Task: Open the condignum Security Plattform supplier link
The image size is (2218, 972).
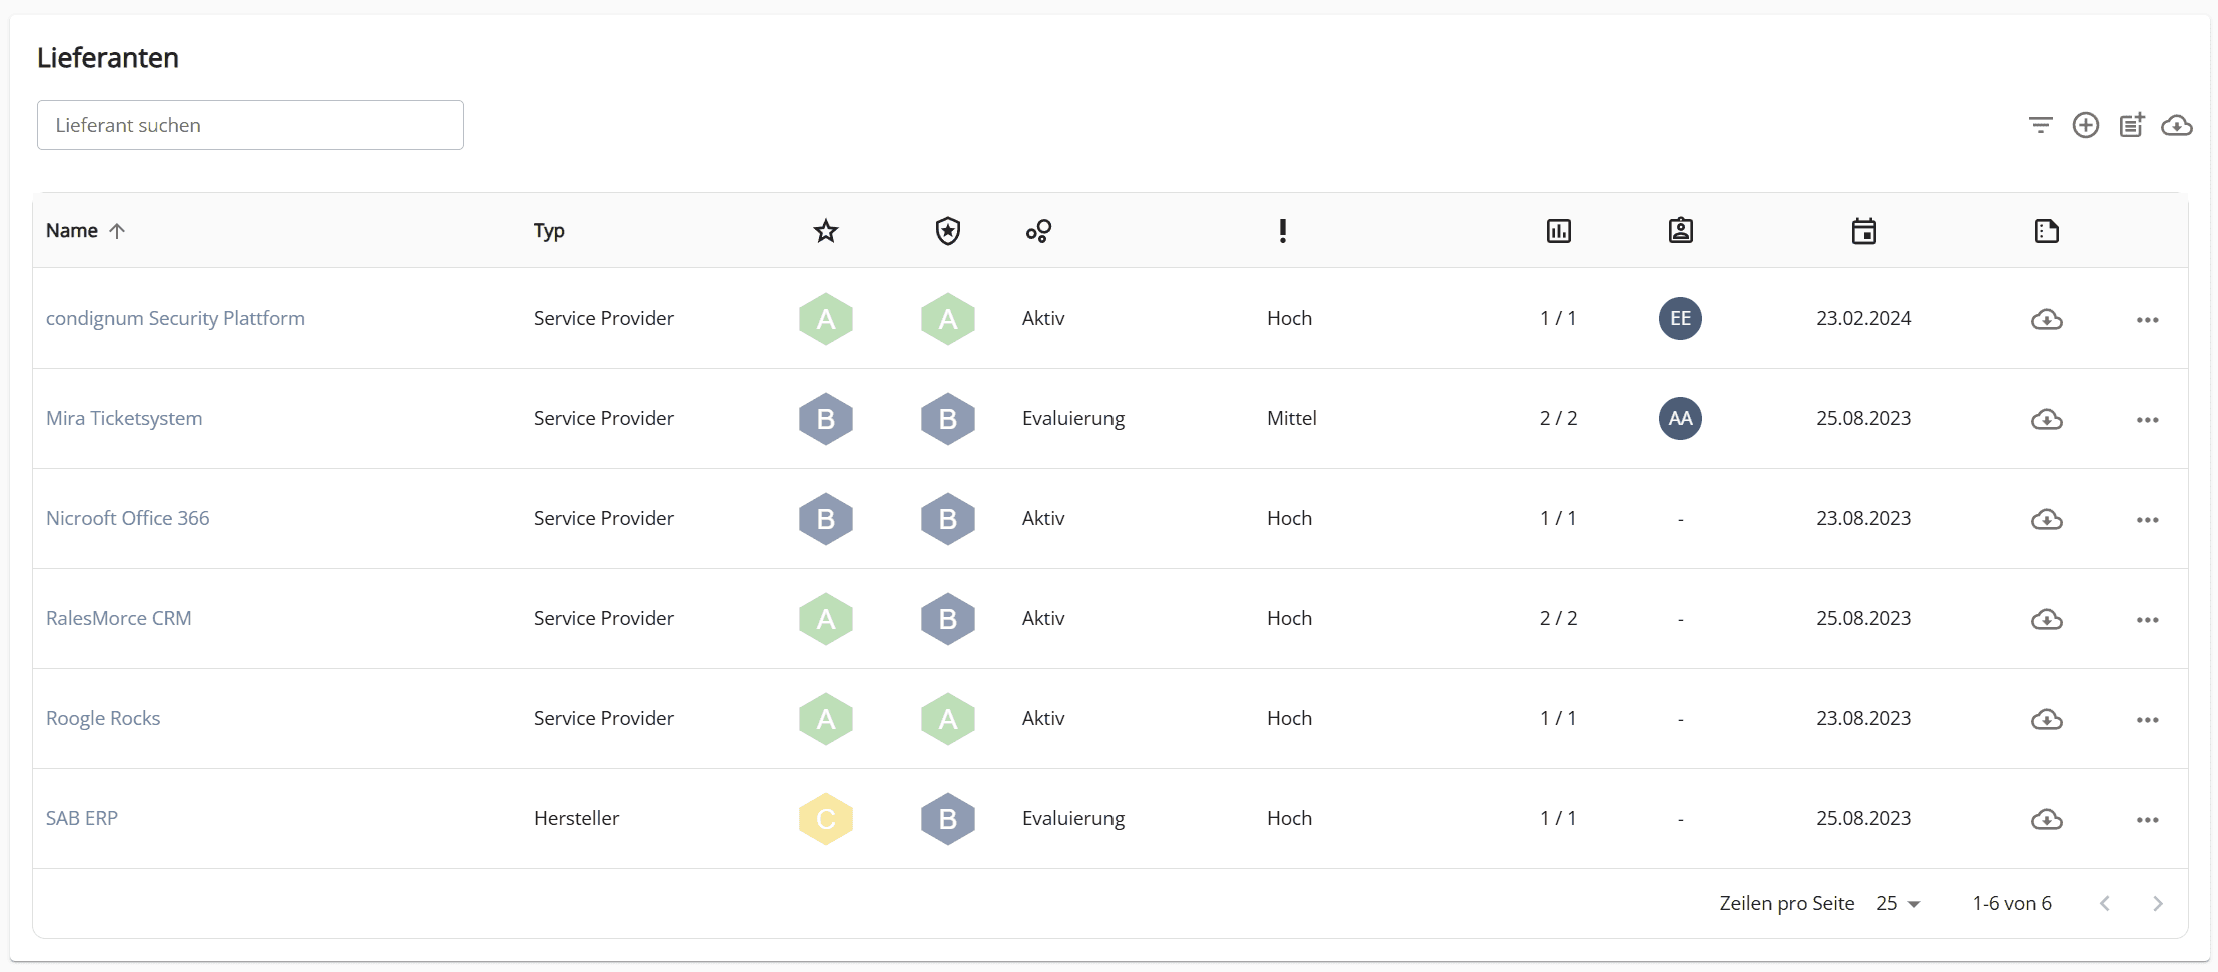Action: (175, 318)
